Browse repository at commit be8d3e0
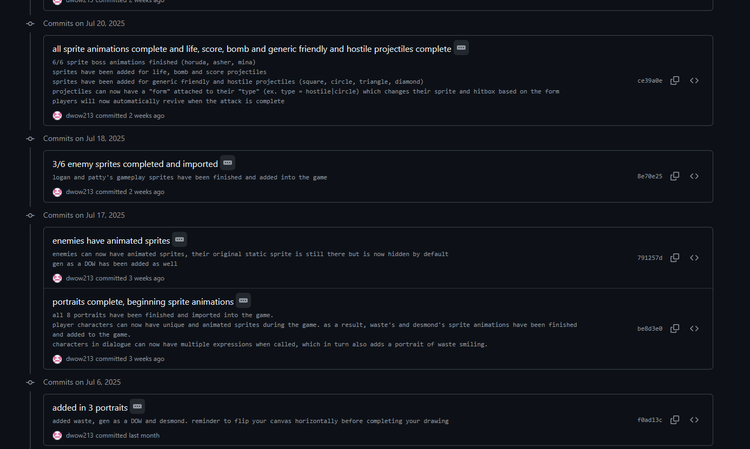 pos(694,329)
